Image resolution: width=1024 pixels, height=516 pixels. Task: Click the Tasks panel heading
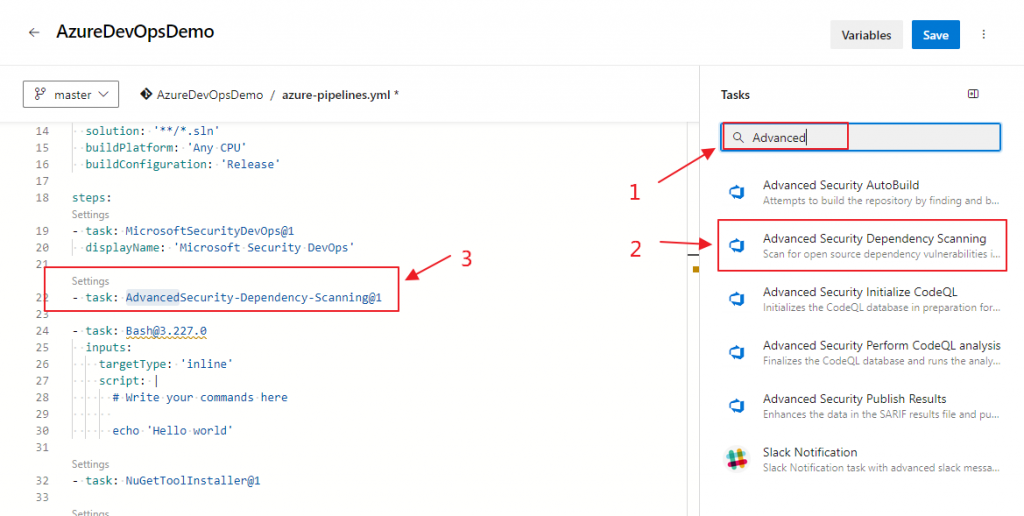coord(735,95)
